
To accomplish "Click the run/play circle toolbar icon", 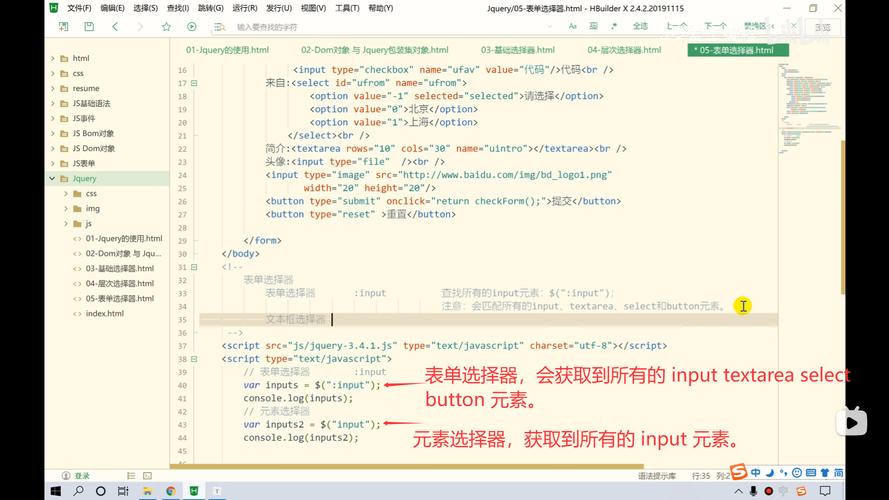I will (x=192, y=27).
